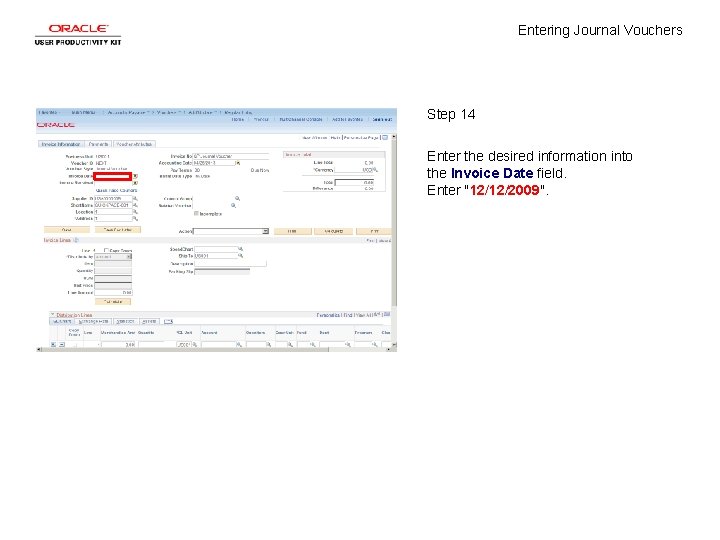Click into the Total amount input field

[x=354, y=182]
